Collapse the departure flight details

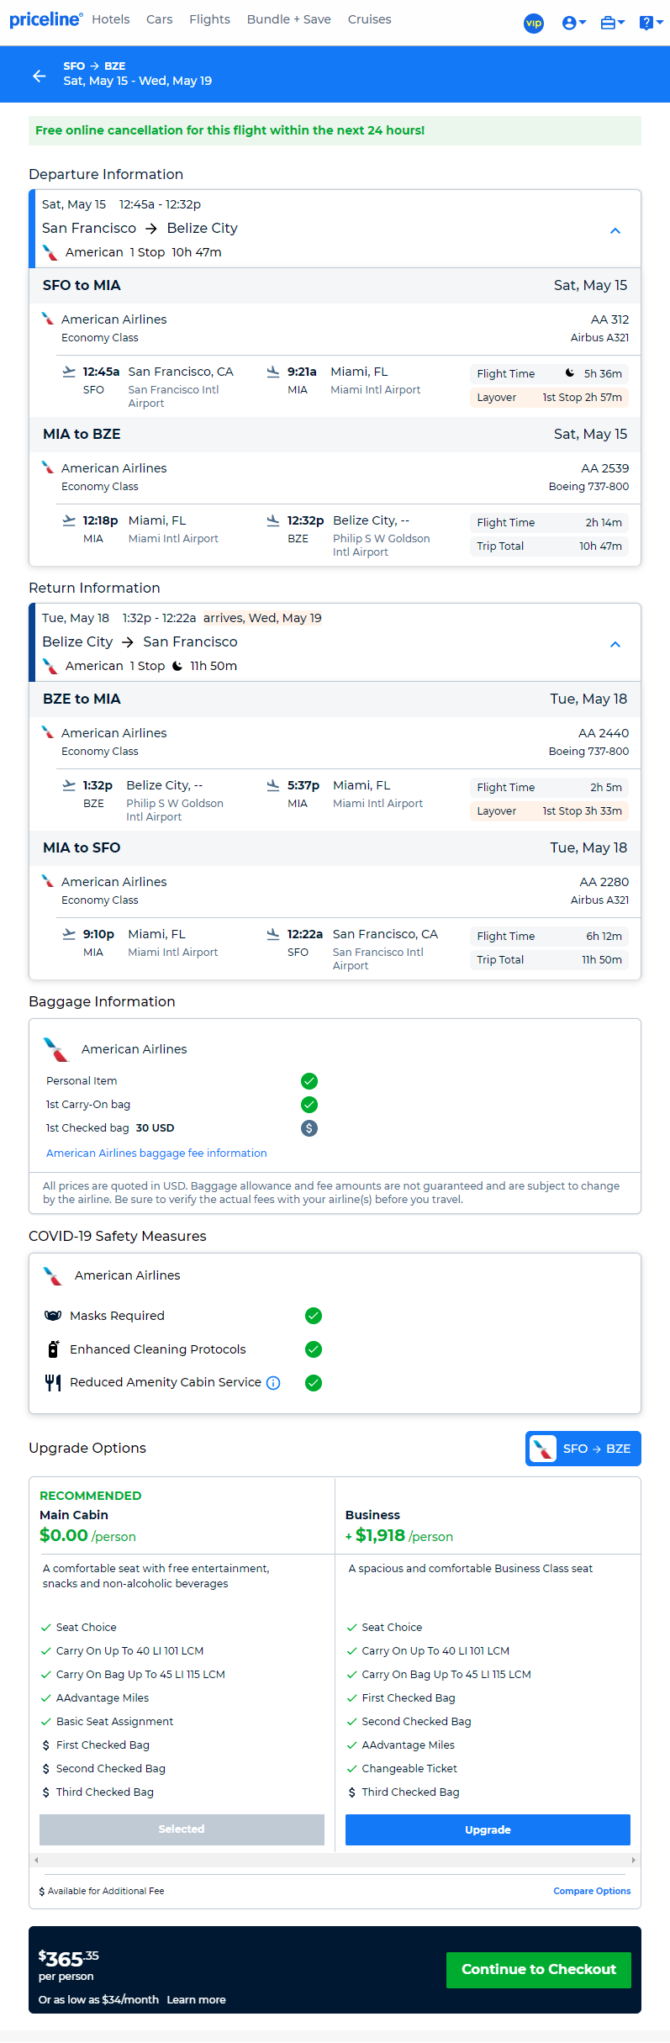[x=615, y=230]
